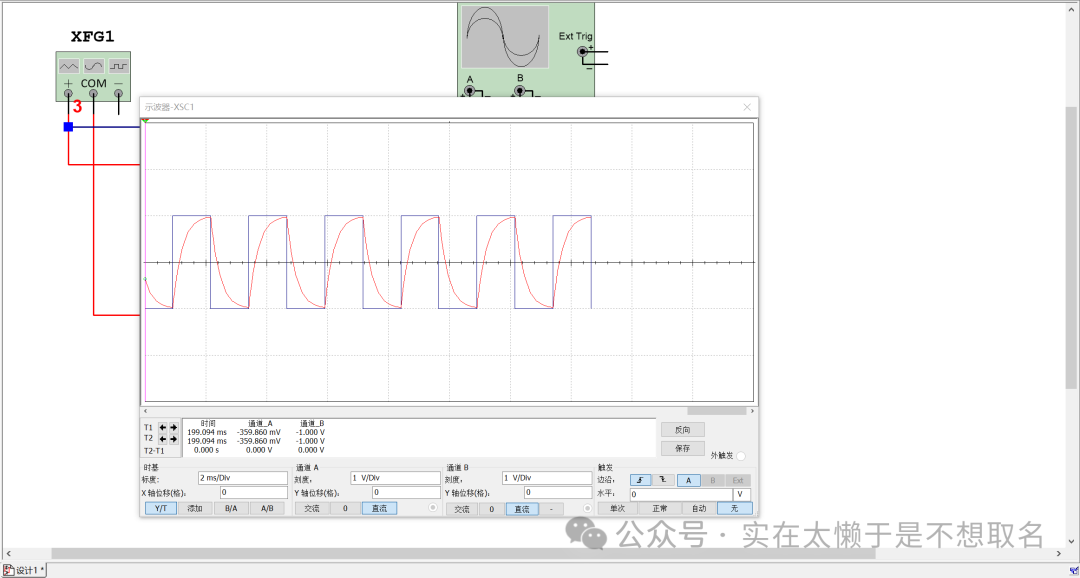Open Channel A 1 V/Div scale field
The width and height of the screenshot is (1080, 578).
pos(394,478)
